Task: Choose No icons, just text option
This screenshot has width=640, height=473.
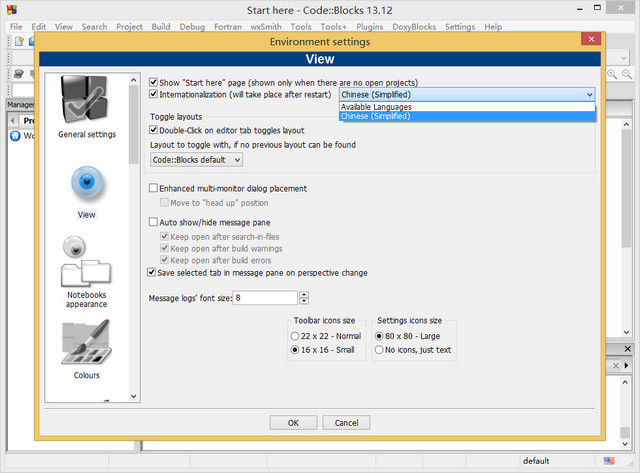Action: pyautogui.click(x=379, y=350)
